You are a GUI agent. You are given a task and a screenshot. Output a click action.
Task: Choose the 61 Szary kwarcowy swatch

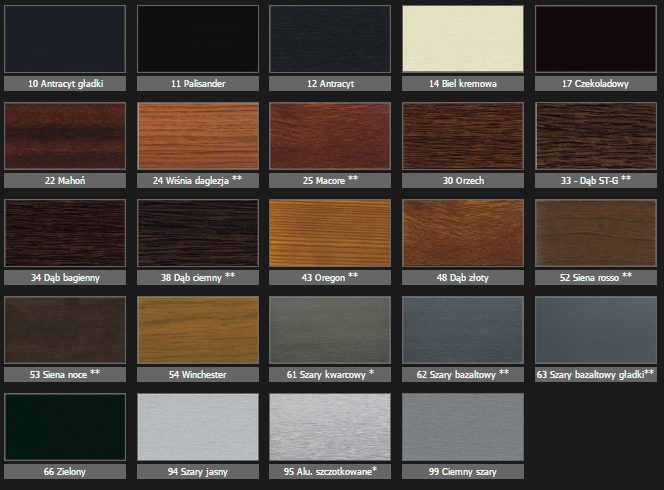coord(330,331)
